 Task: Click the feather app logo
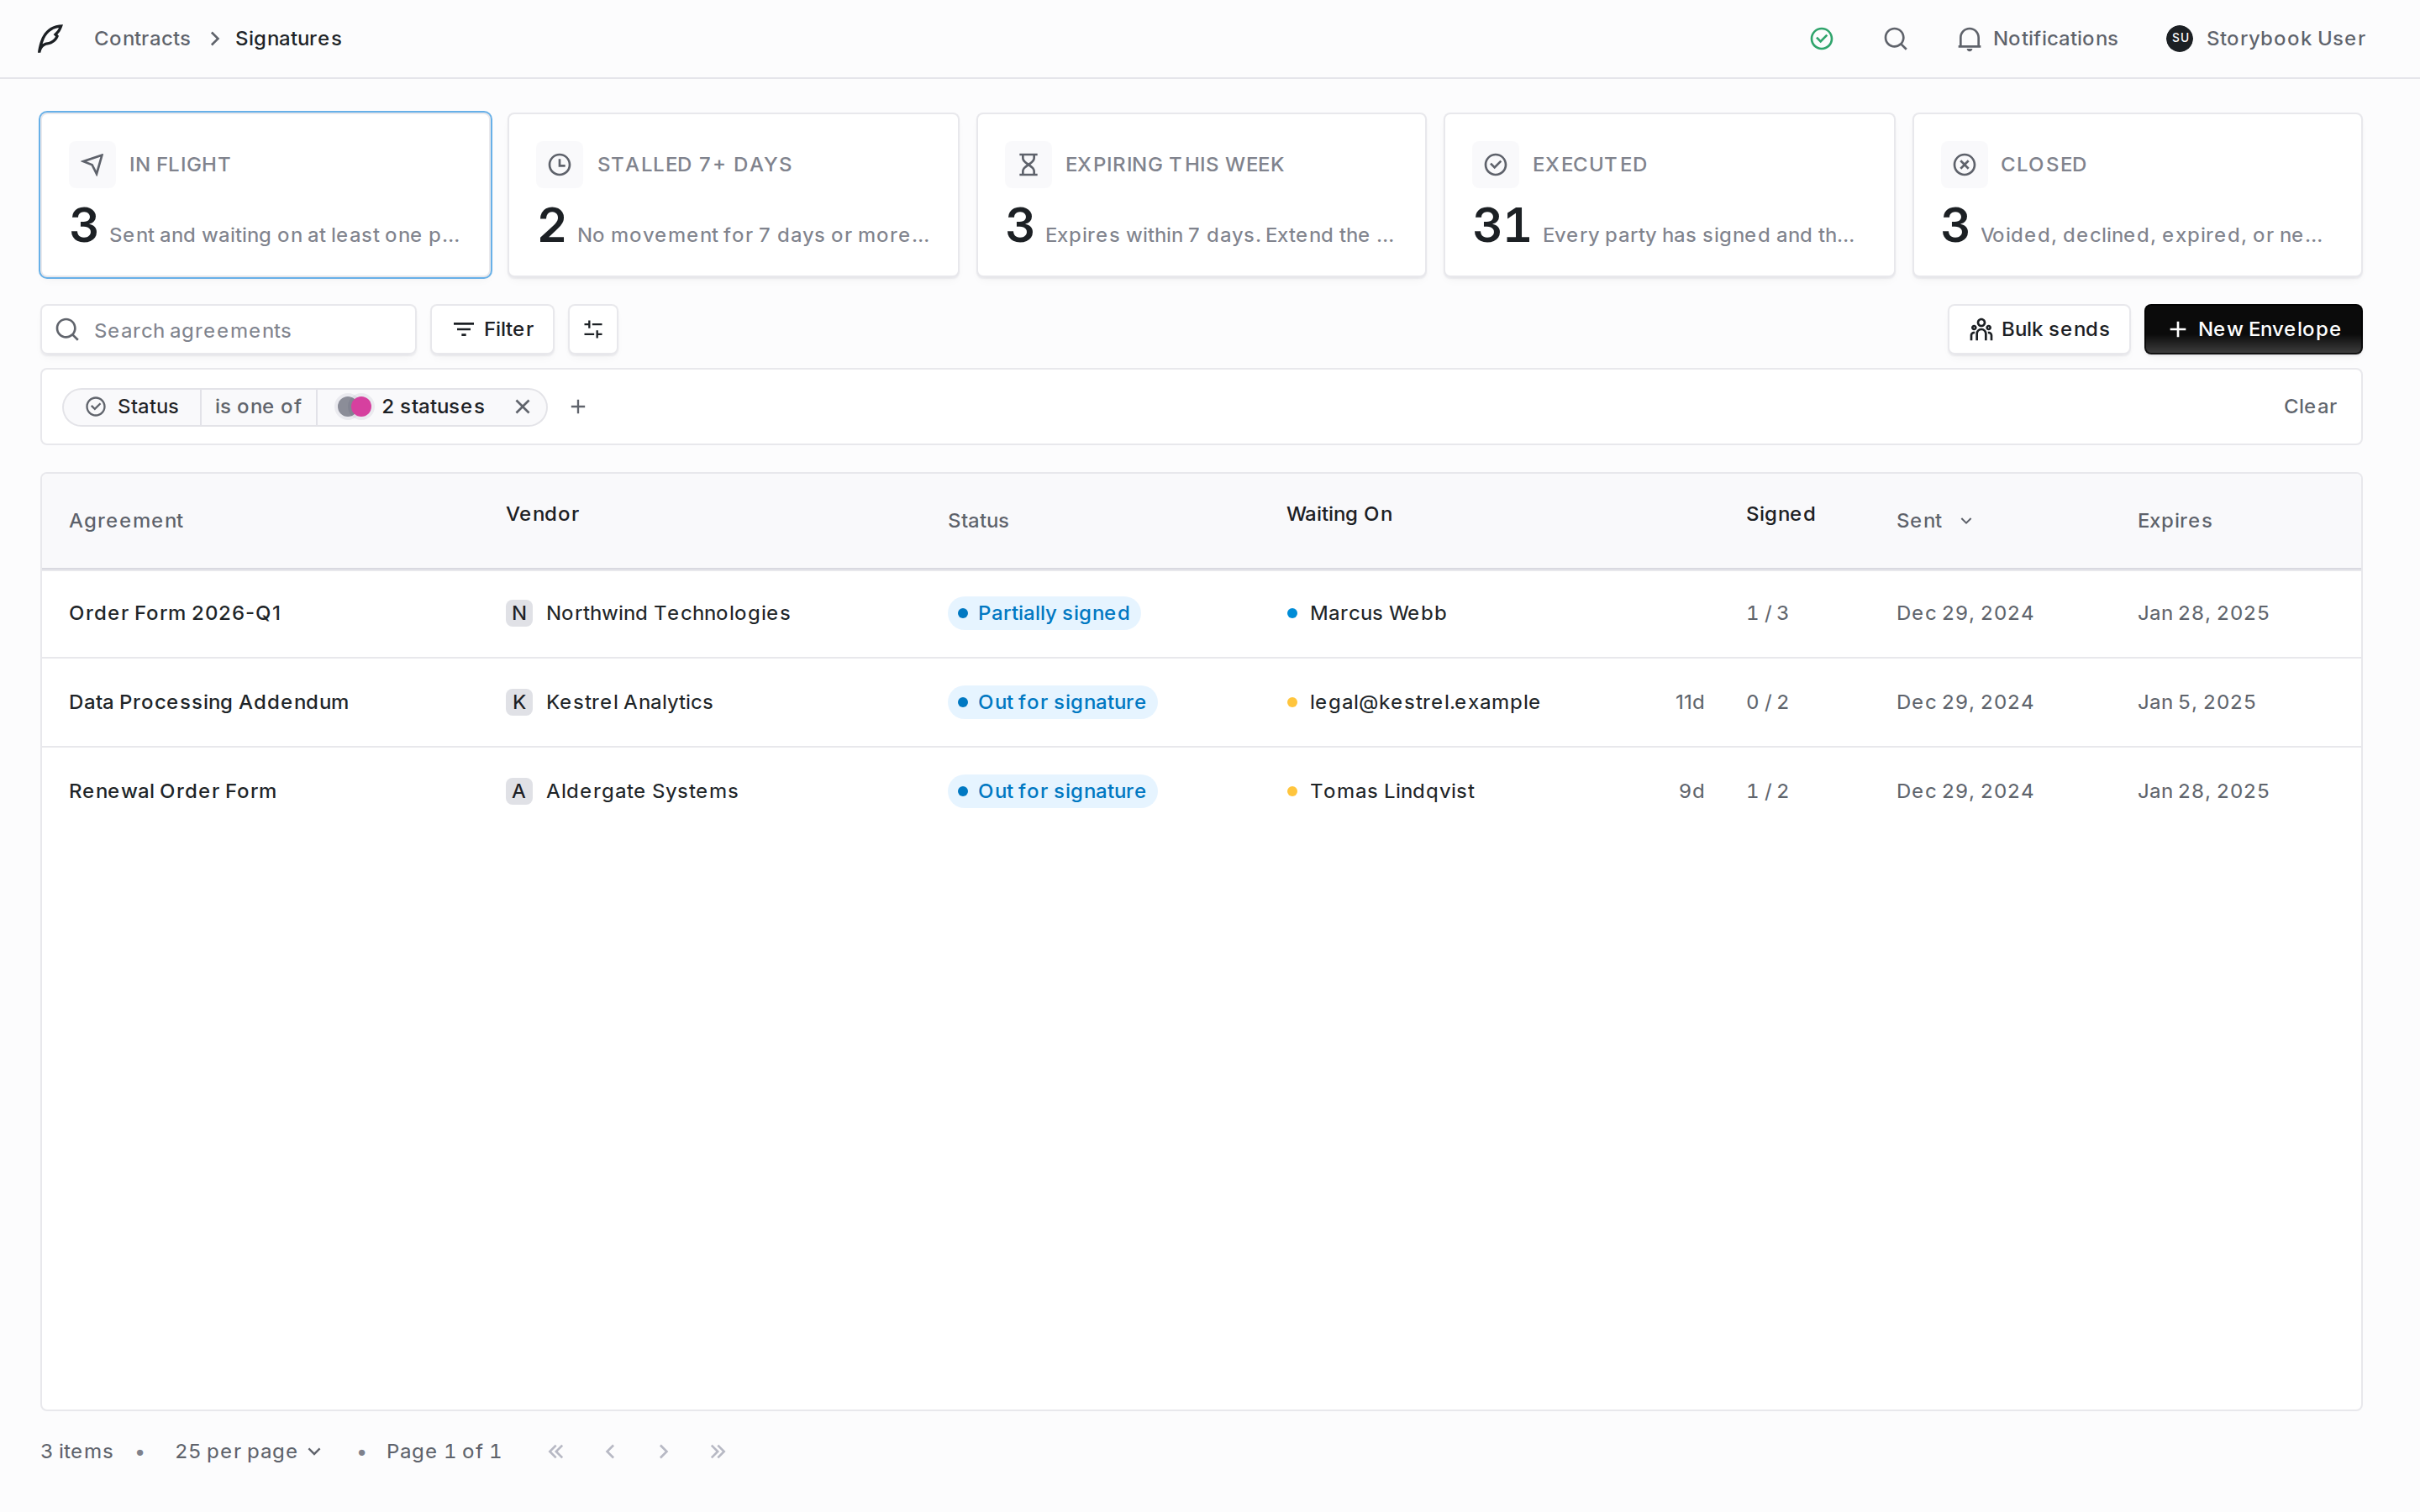pyautogui.click(x=50, y=38)
